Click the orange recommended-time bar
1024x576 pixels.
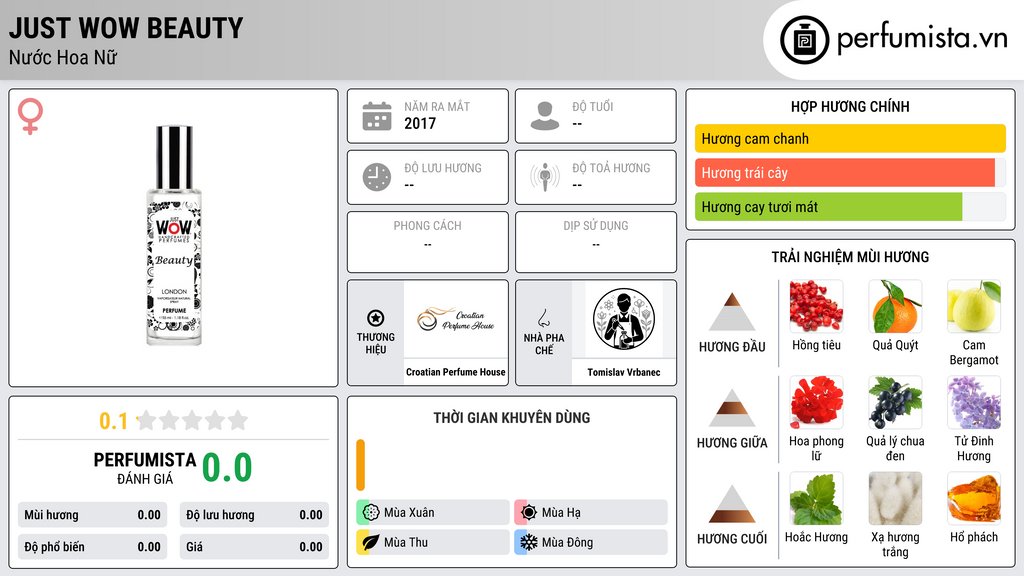pyautogui.click(x=360, y=465)
